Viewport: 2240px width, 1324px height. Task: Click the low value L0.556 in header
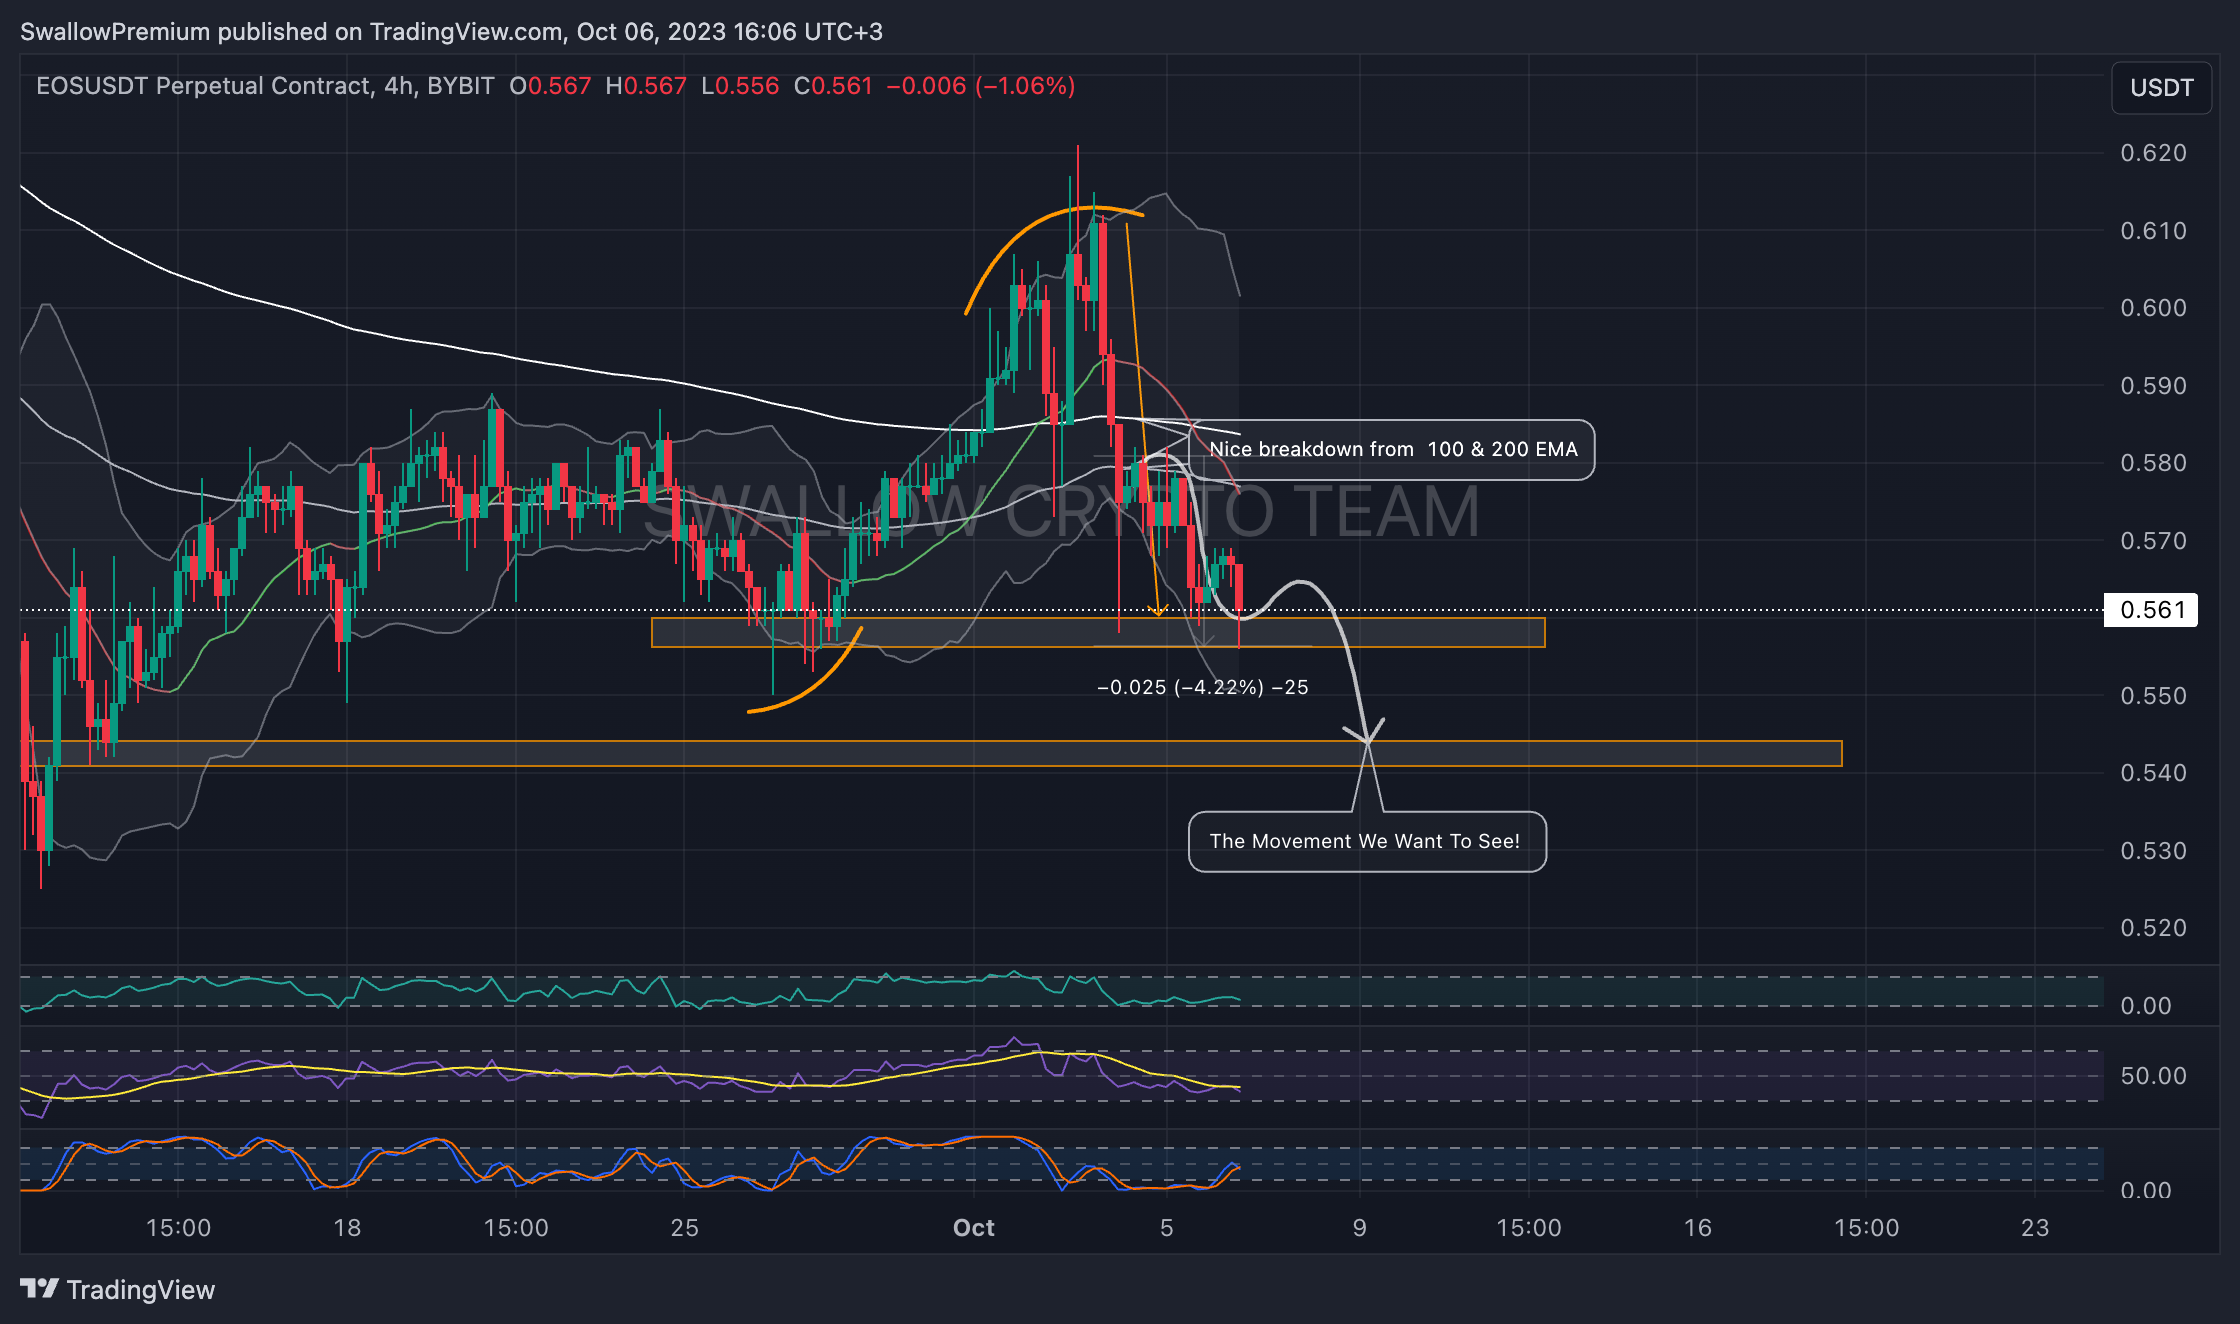pos(740,86)
